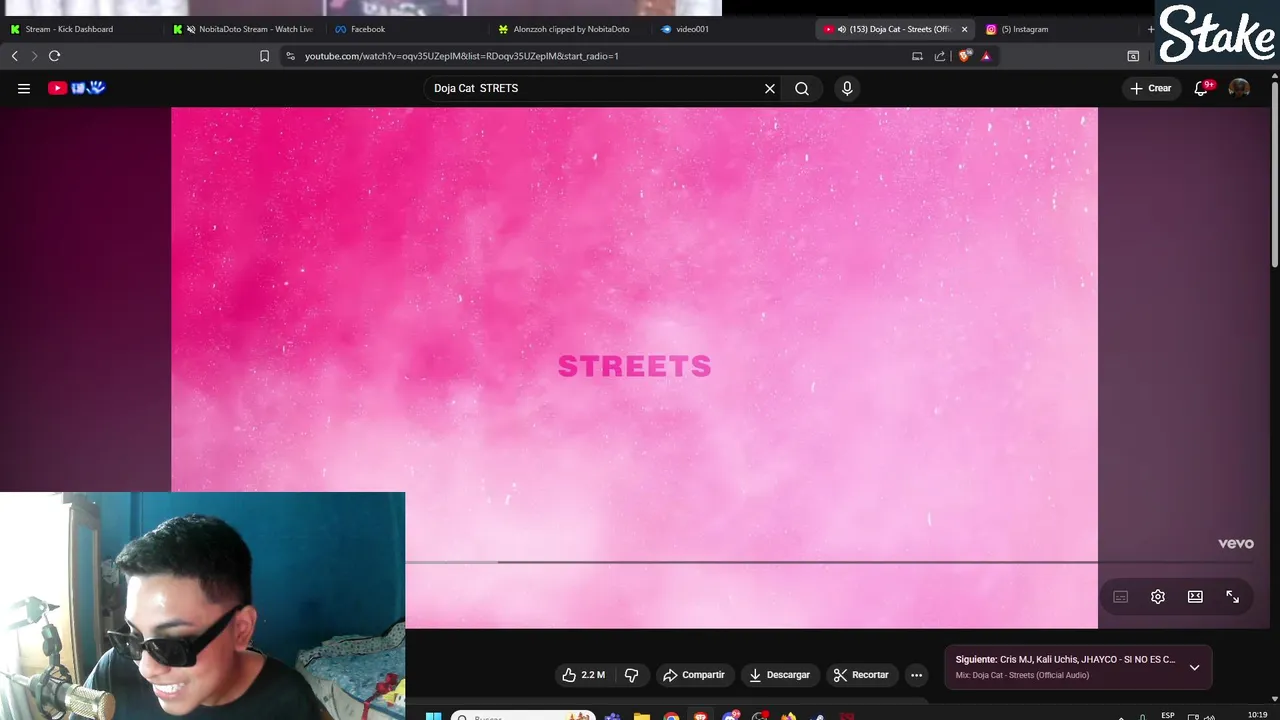Toggle theater mode on the player

(1195, 597)
